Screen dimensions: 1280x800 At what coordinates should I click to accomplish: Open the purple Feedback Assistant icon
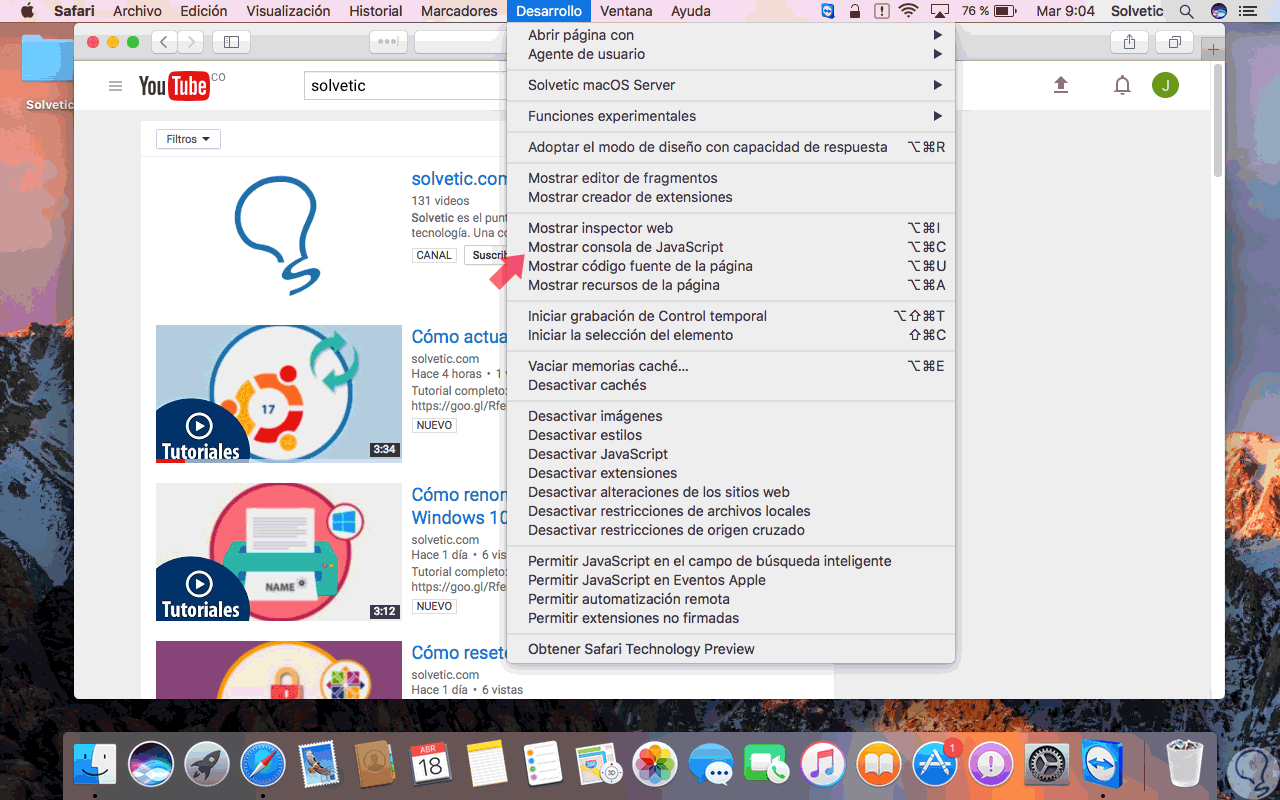point(991,765)
